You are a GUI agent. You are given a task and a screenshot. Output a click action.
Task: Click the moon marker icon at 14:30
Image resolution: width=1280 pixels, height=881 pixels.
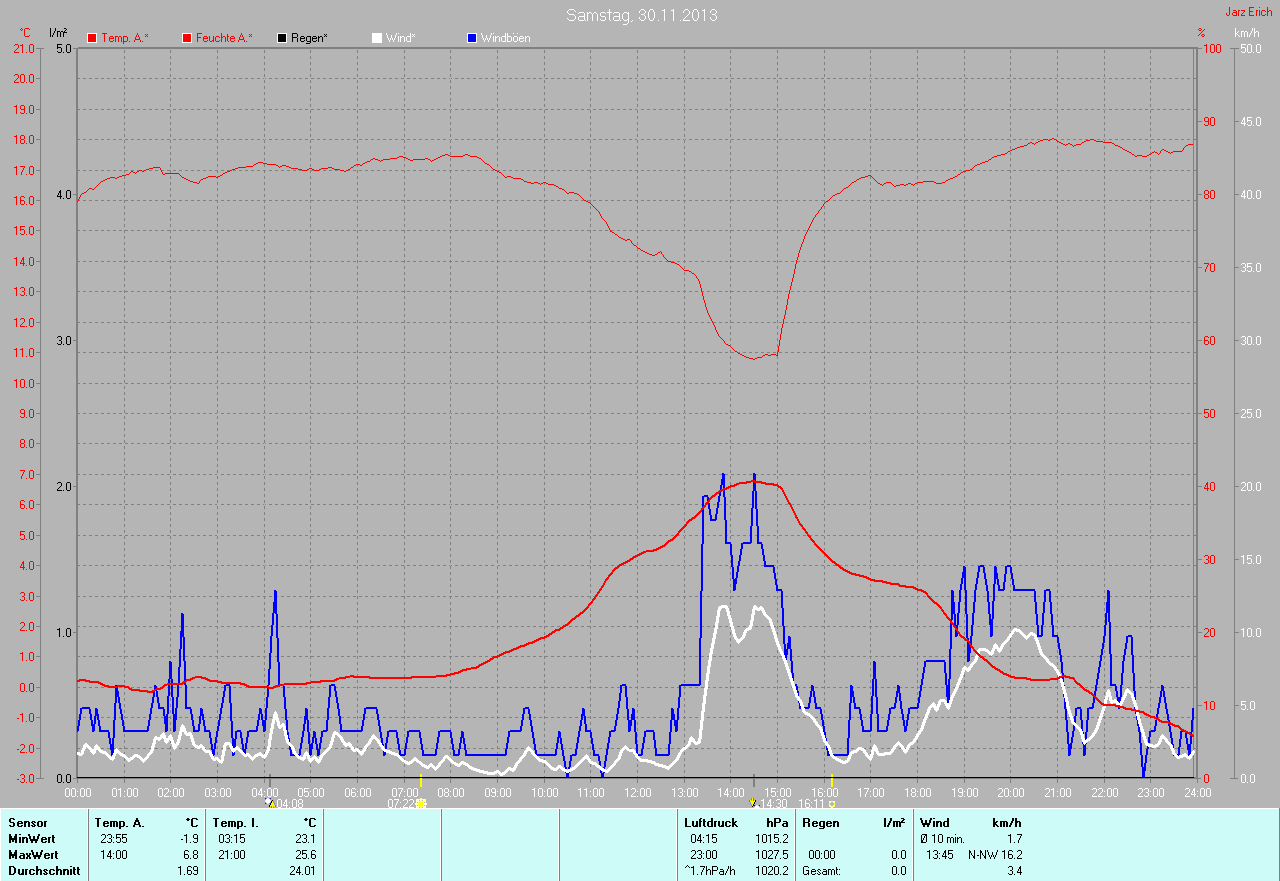(753, 802)
